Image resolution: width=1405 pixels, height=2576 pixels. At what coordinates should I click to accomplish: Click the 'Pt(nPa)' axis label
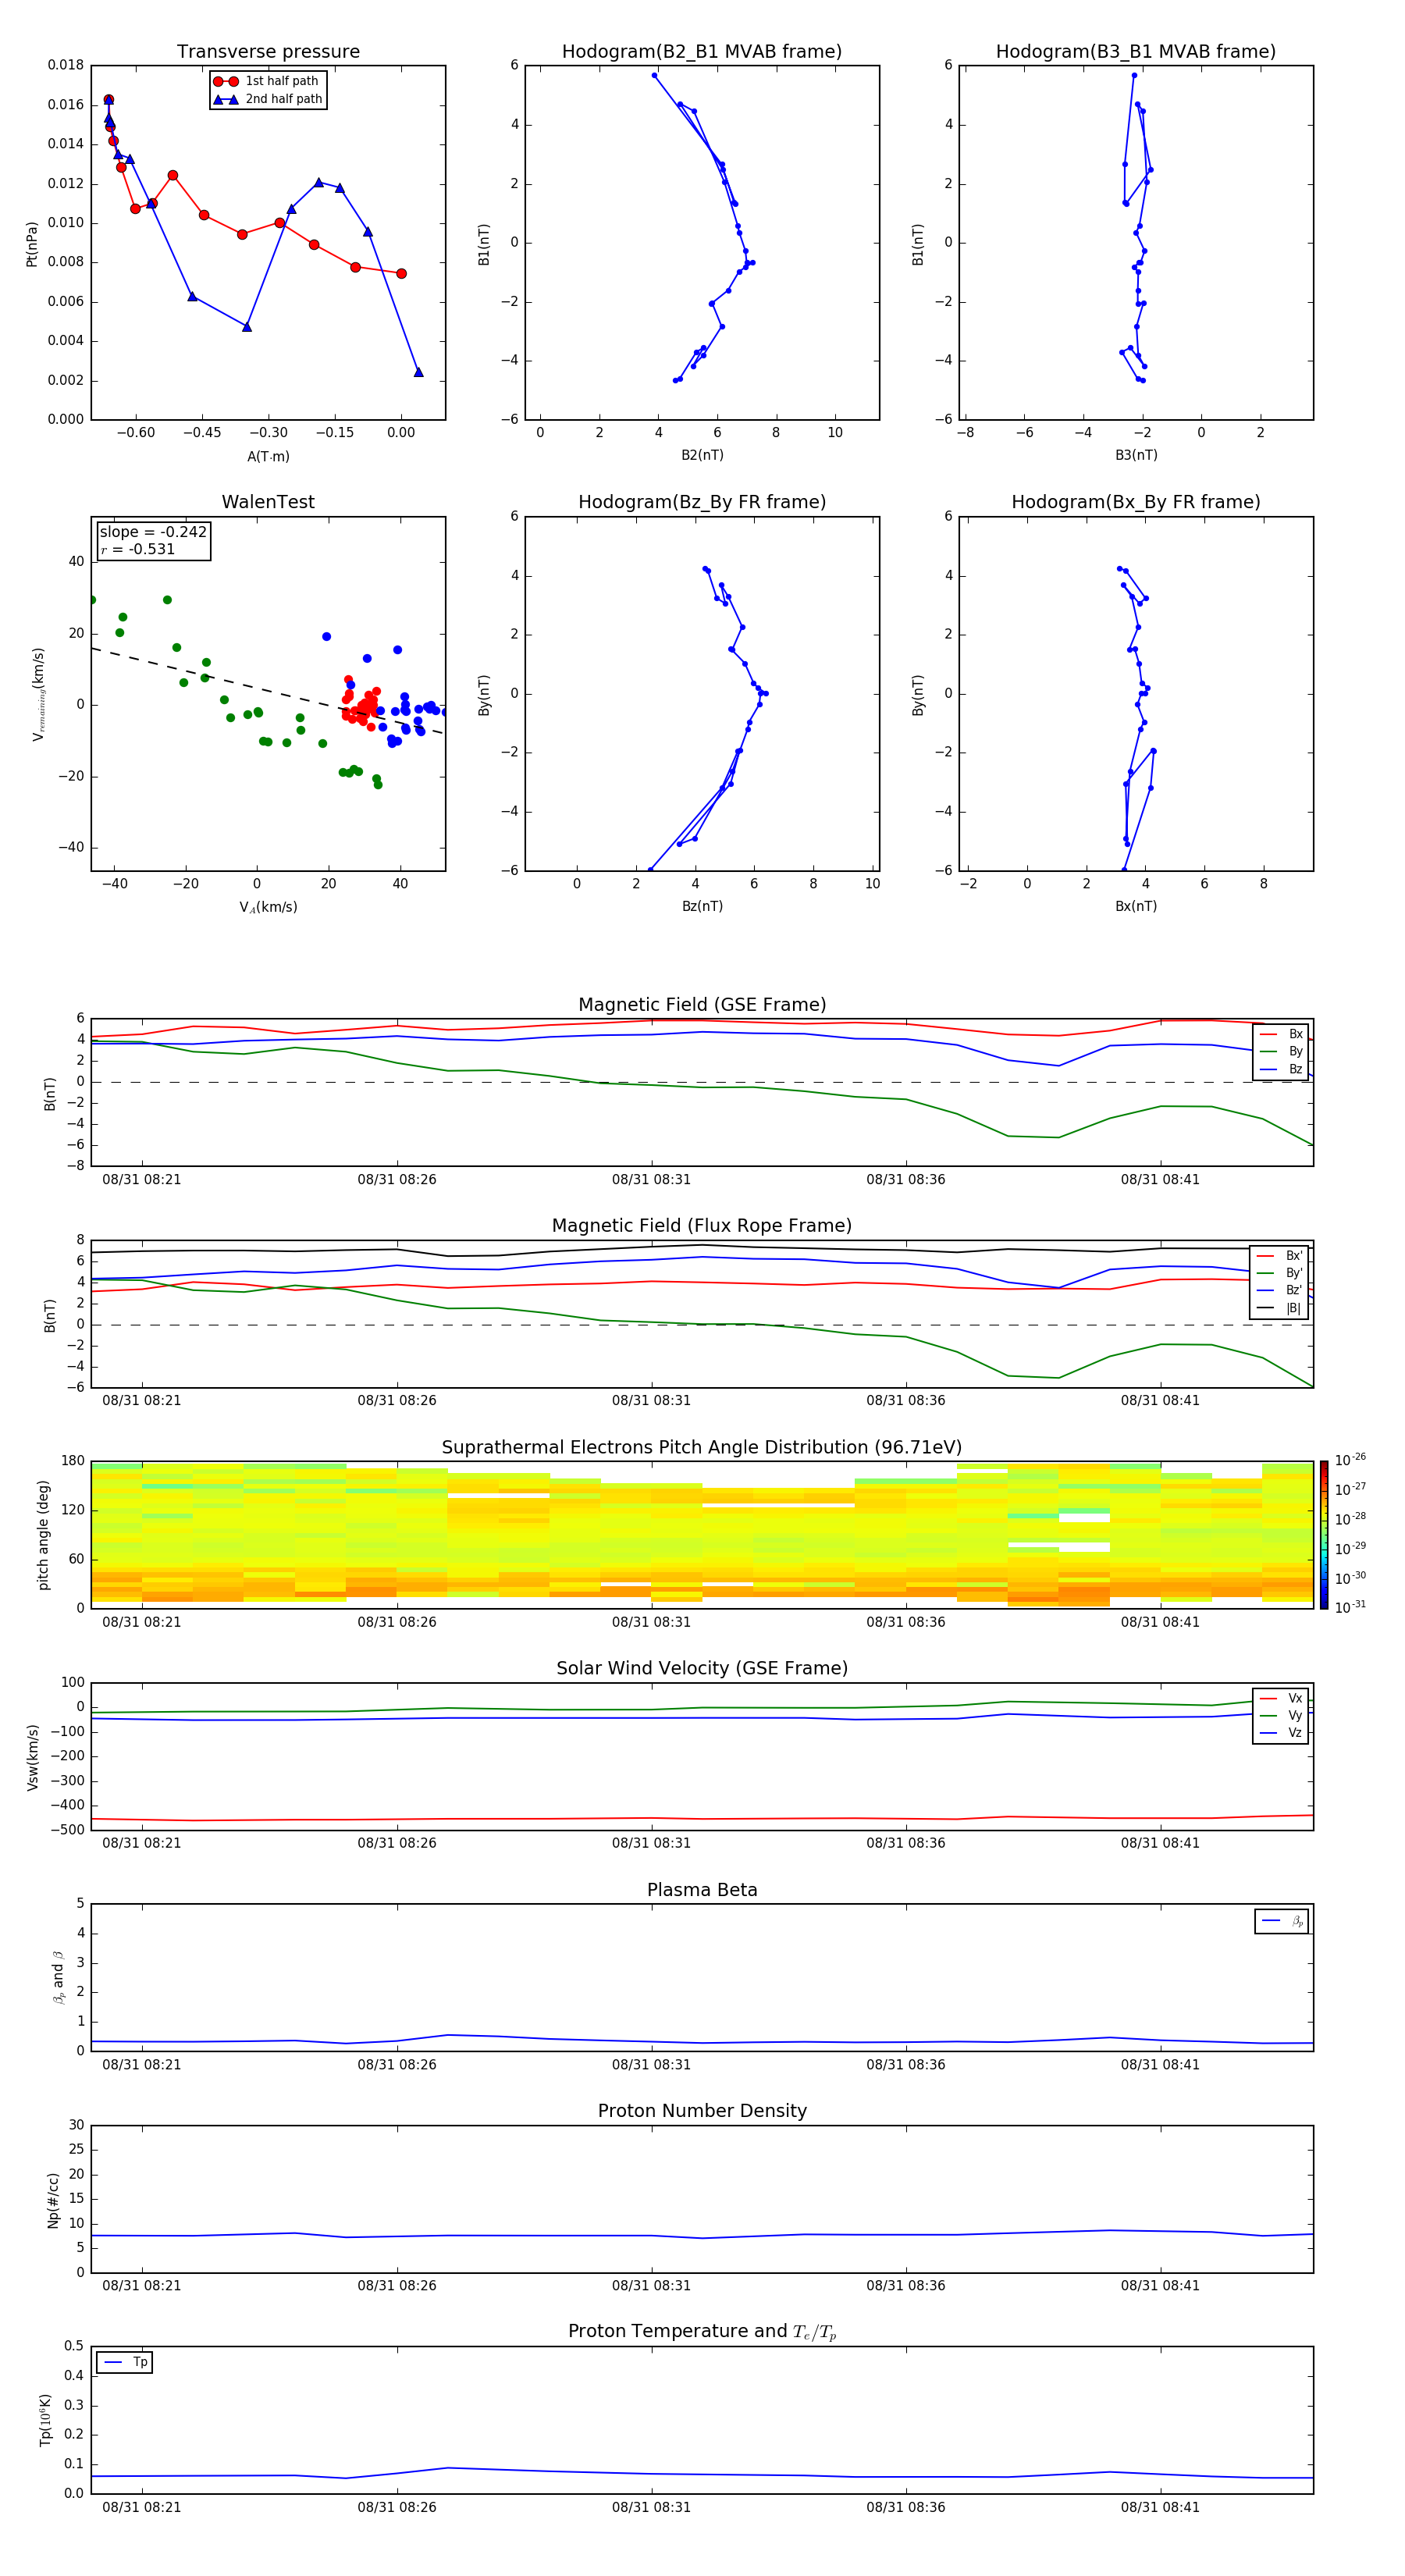(32, 244)
